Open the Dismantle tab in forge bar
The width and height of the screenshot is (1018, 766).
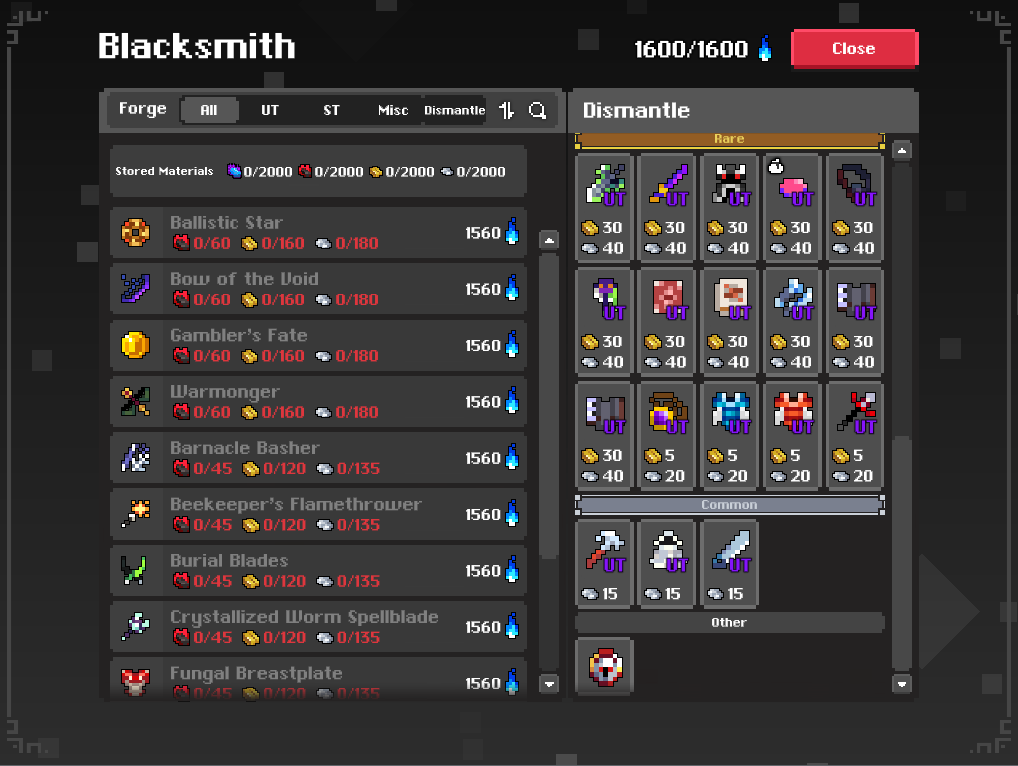tap(454, 110)
